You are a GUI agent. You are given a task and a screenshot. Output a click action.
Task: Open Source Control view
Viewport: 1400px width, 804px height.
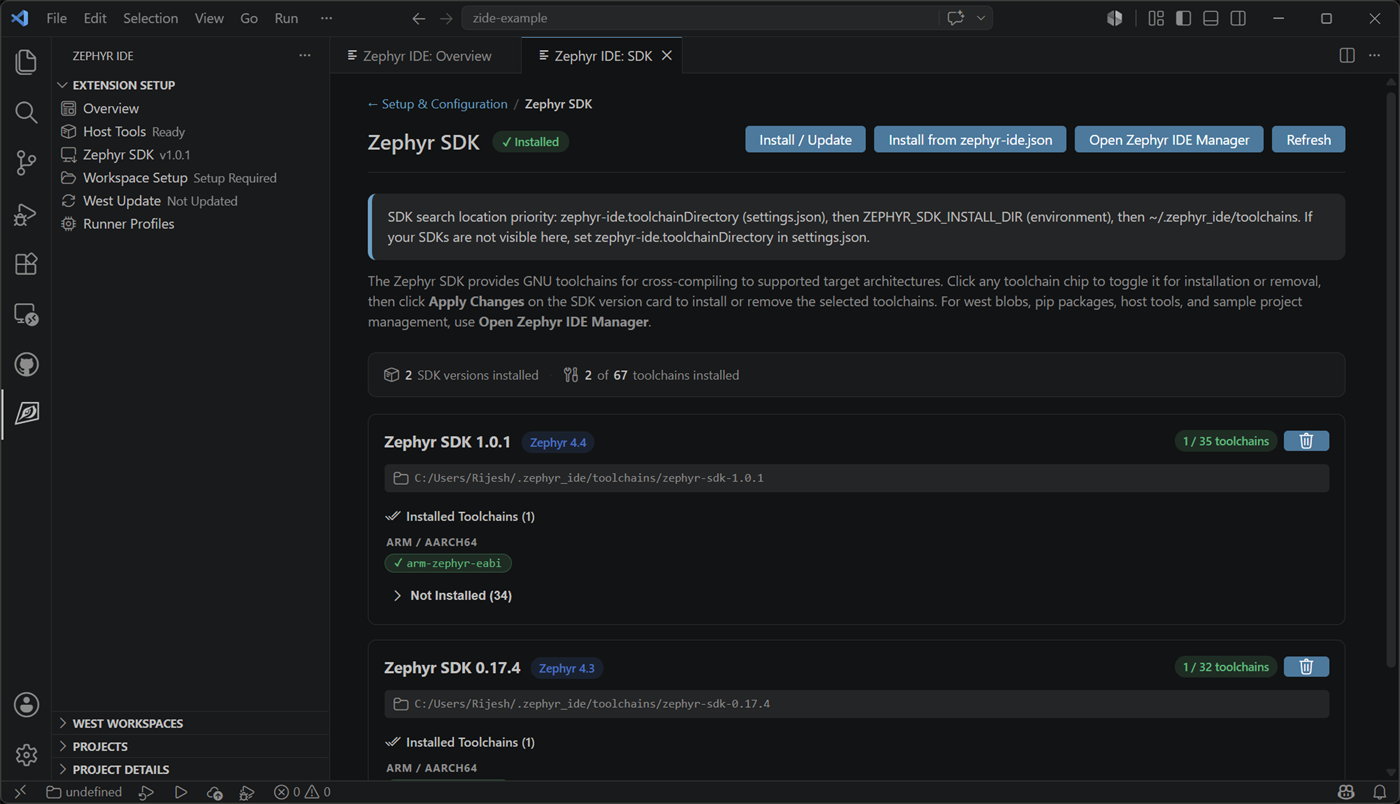[x=26, y=163]
